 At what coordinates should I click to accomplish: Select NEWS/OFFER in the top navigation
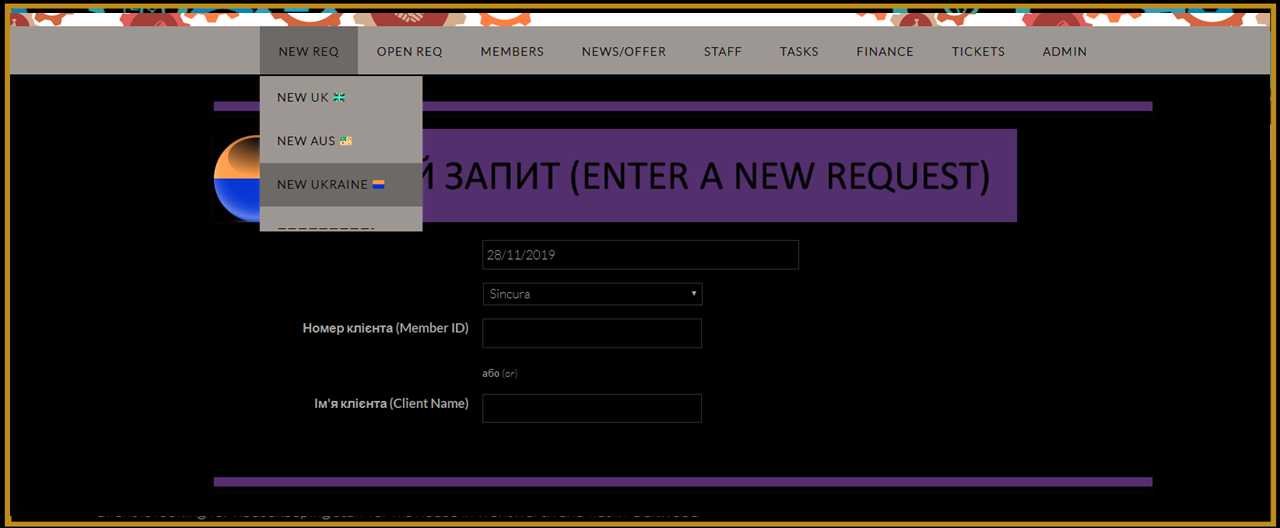pos(623,51)
